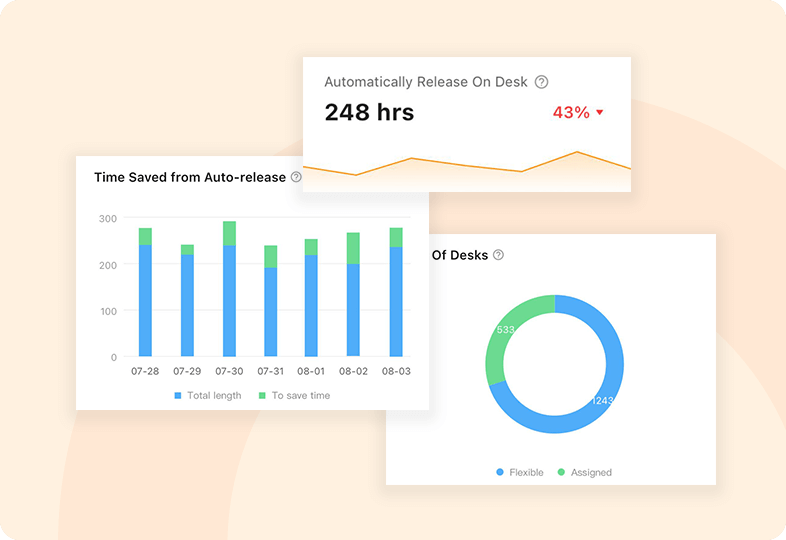Image resolution: width=786 pixels, height=540 pixels.
Task: Select the 08-01 bar in chart
Action: coord(311,298)
